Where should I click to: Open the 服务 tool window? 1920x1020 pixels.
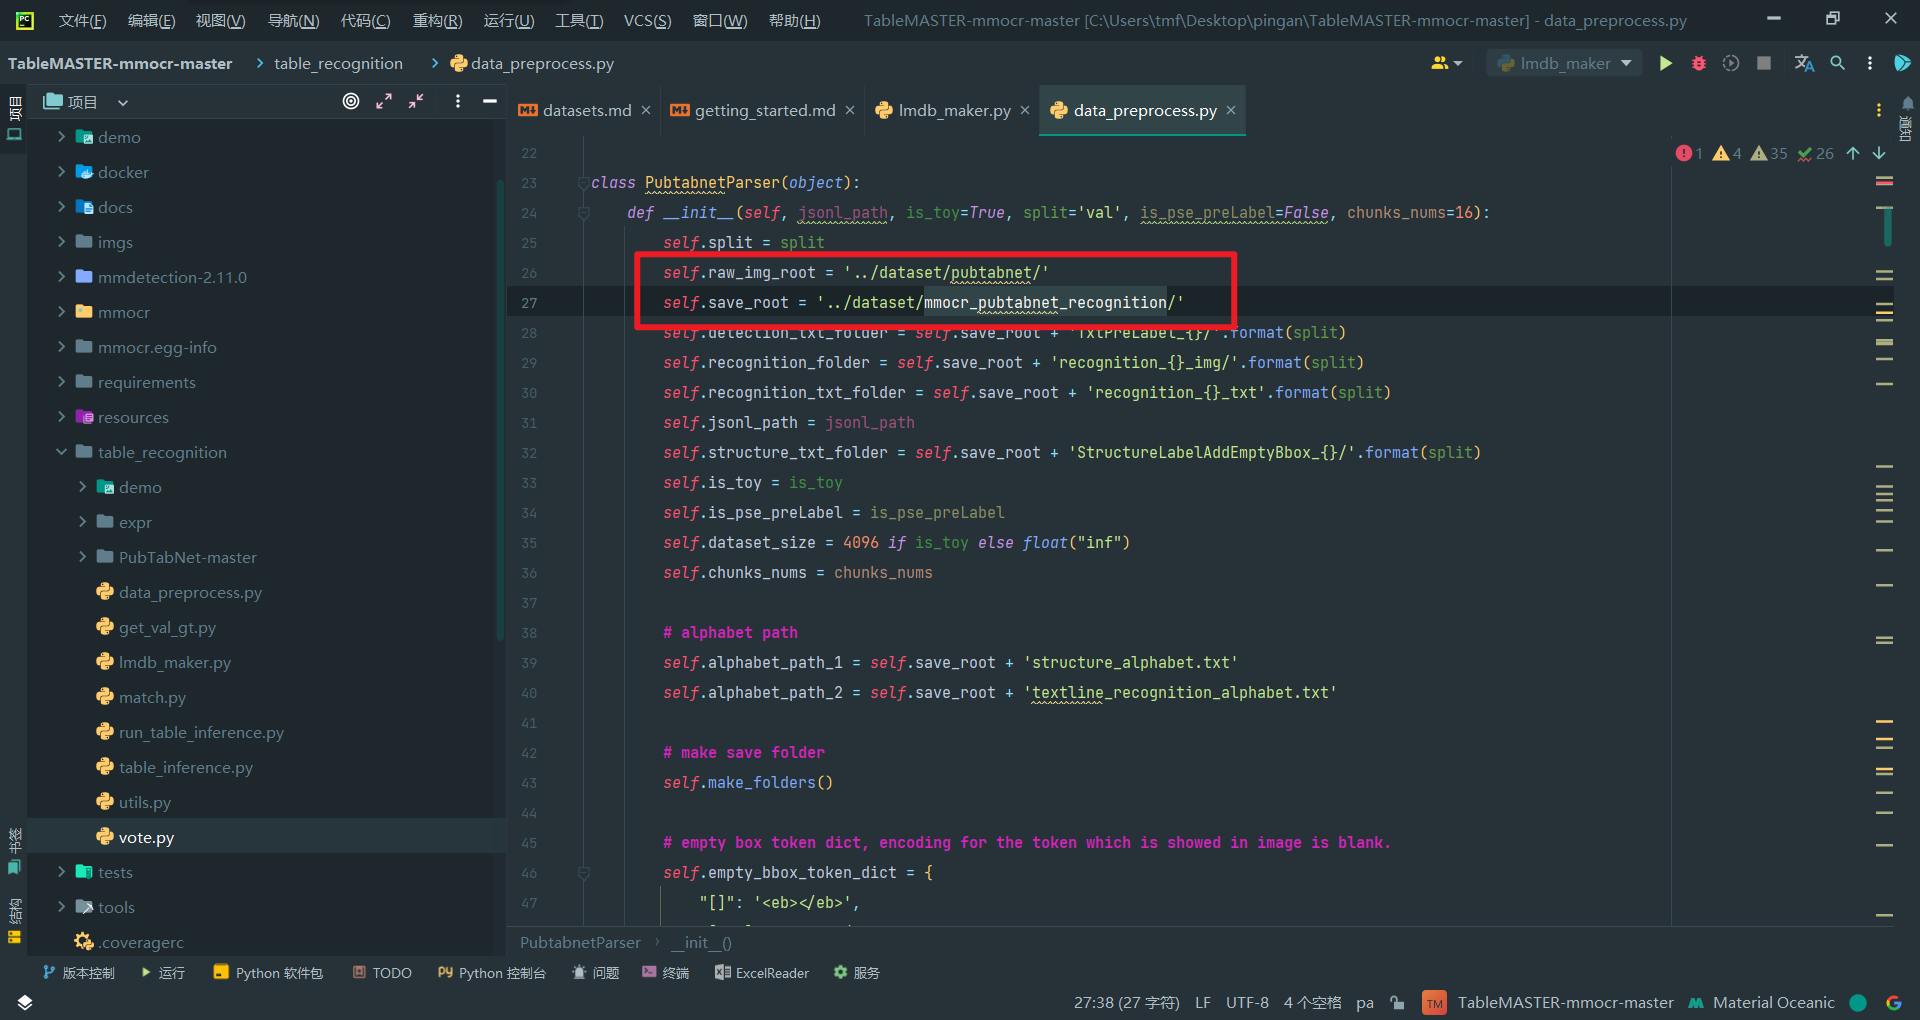point(856,973)
